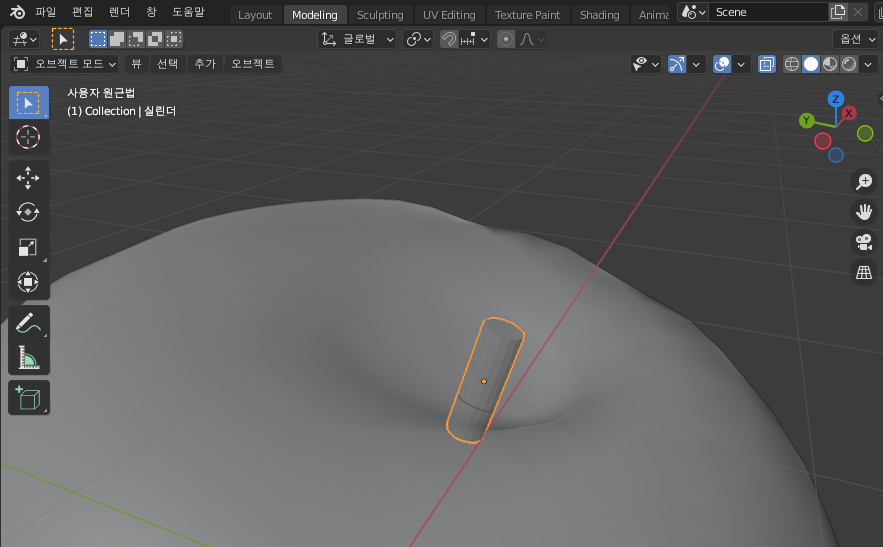The image size is (883, 547).
Task: Open the overlays options dropdown arrow
Action: (741, 64)
